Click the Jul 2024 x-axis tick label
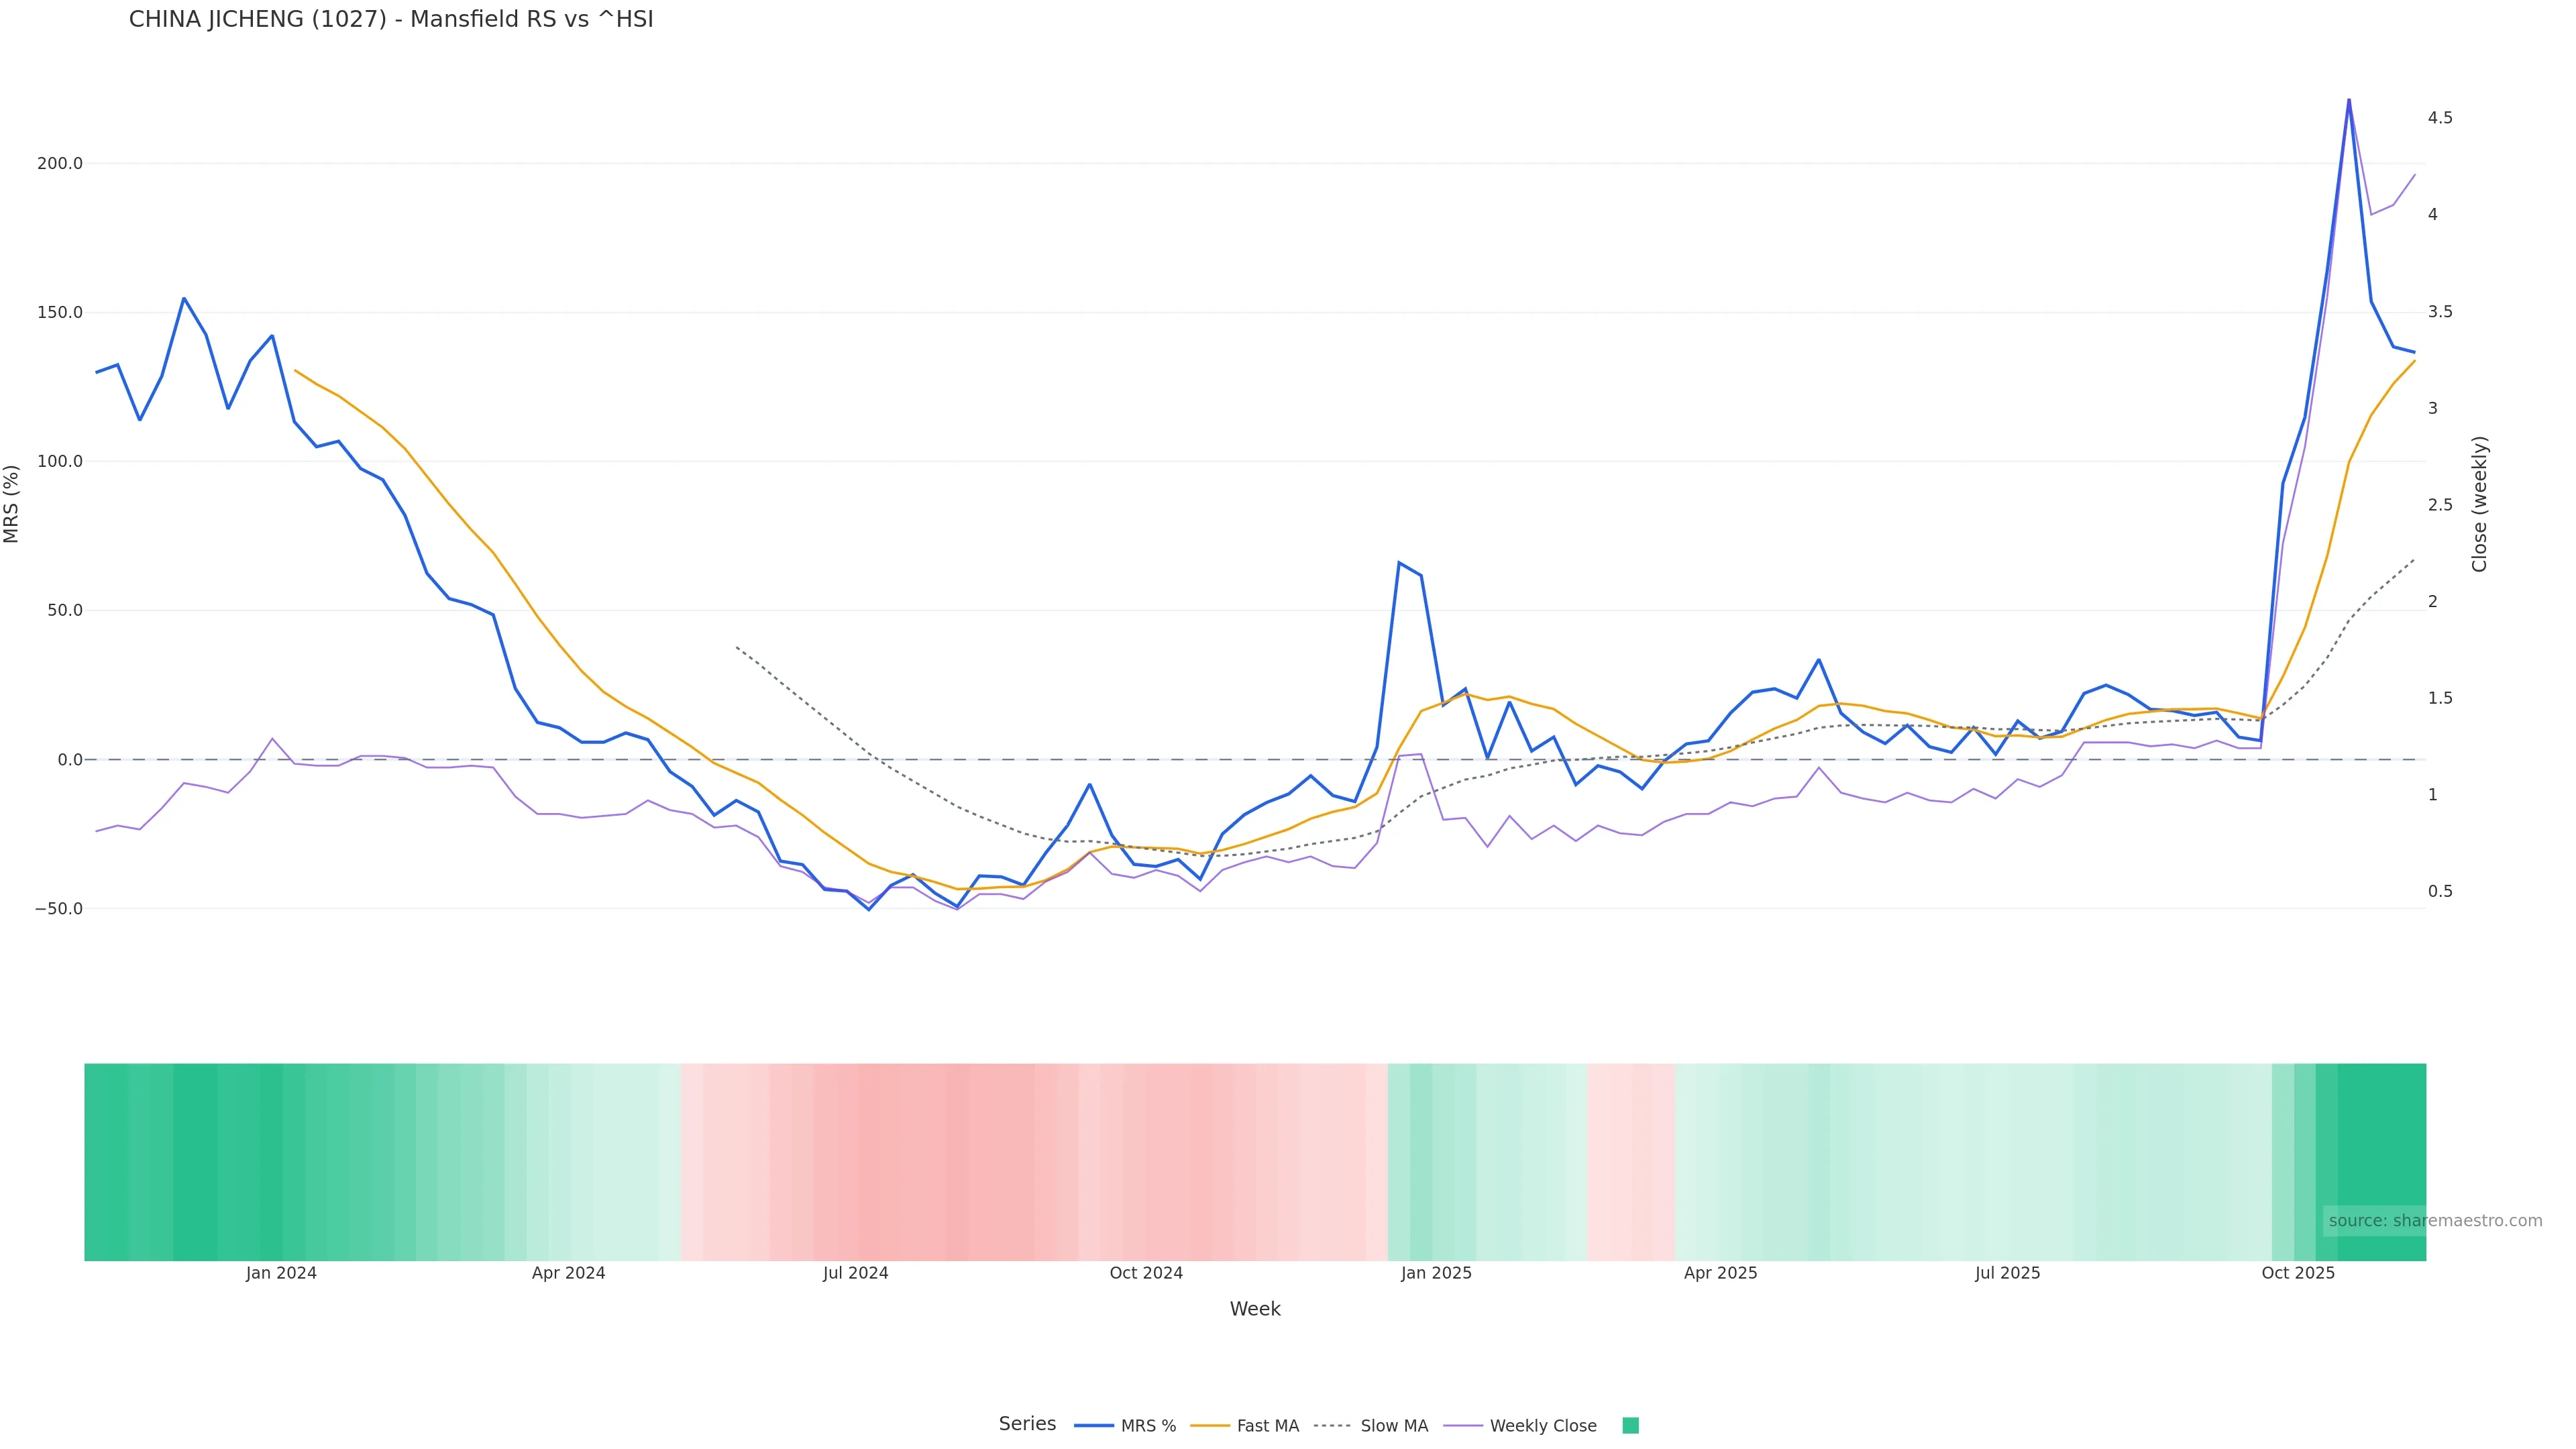 855,1273
